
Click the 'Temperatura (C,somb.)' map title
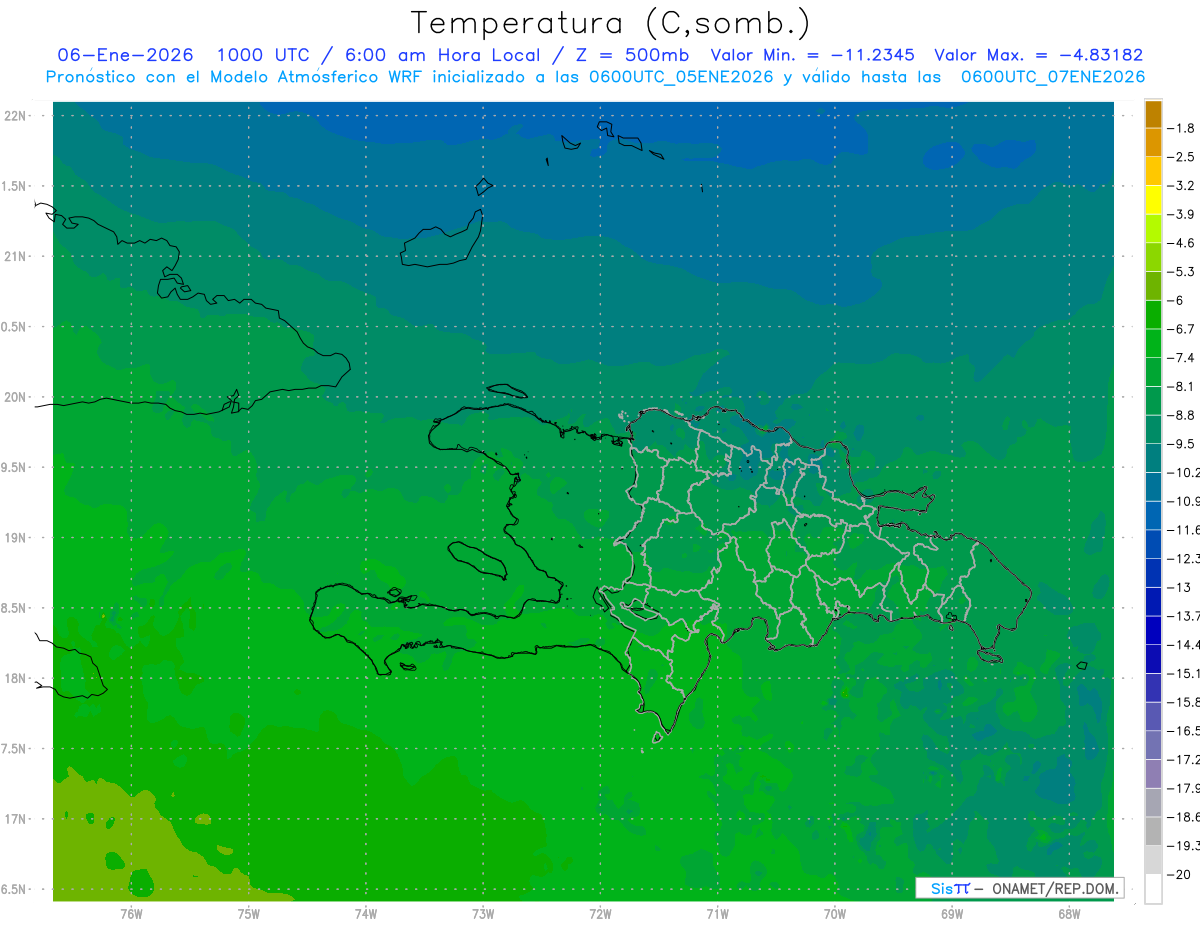point(611,24)
